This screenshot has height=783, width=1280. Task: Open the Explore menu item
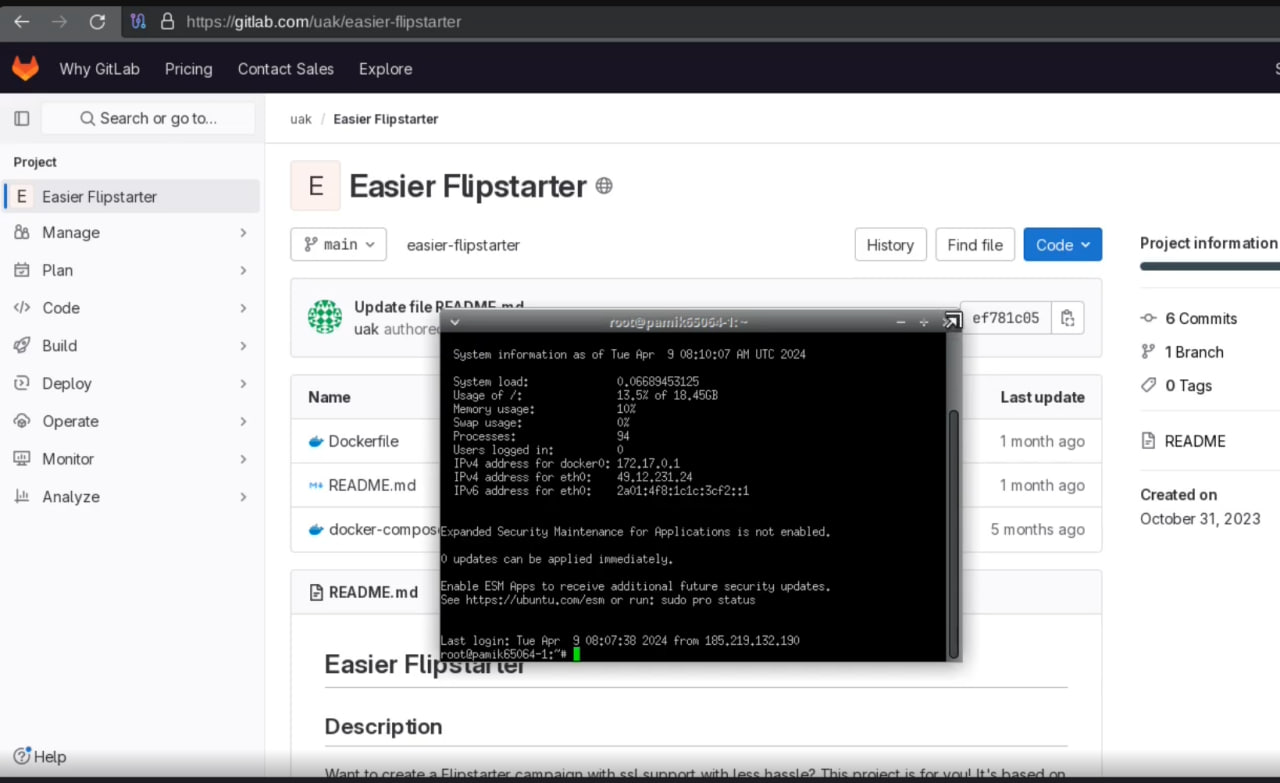click(386, 69)
